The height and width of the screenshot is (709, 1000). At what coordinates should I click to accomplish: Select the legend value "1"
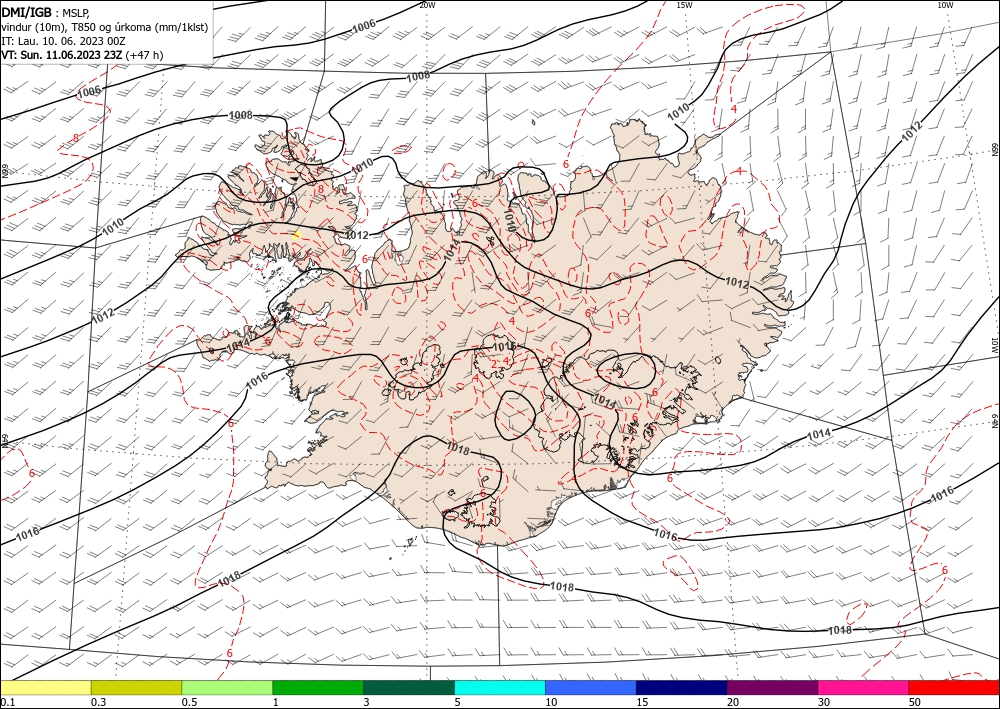tap(276, 702)
